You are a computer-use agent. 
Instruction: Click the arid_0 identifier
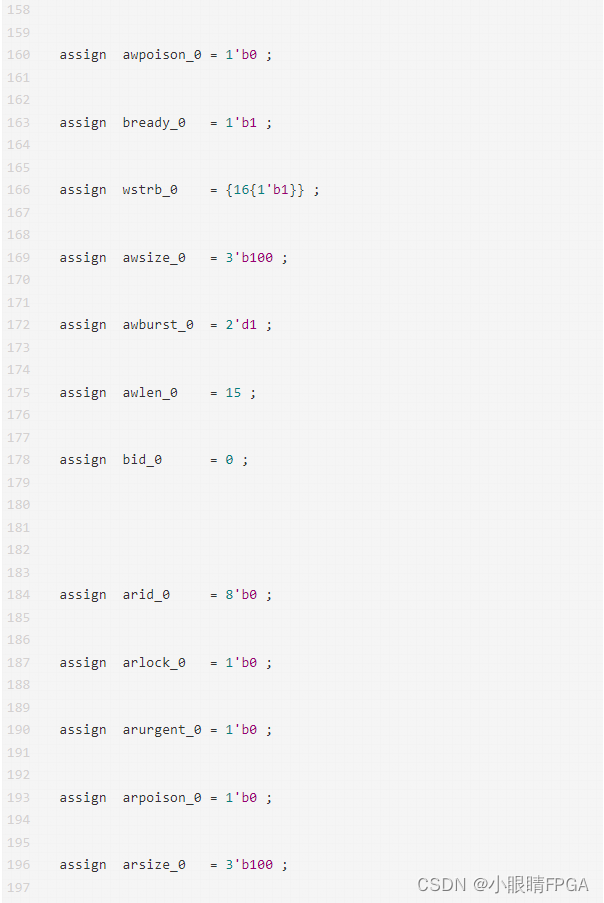point(146,595)
